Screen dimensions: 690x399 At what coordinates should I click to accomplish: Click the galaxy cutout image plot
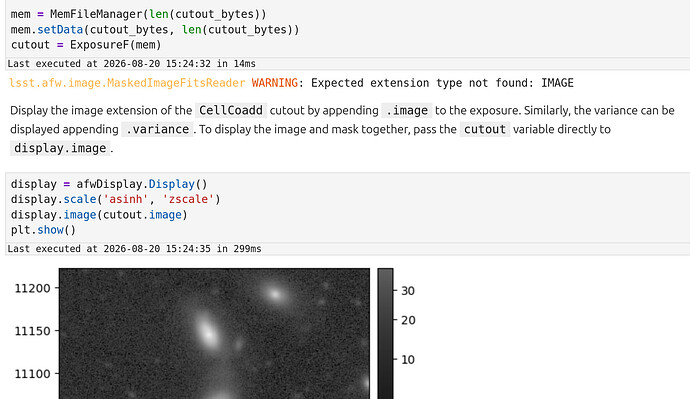(214, 333)
